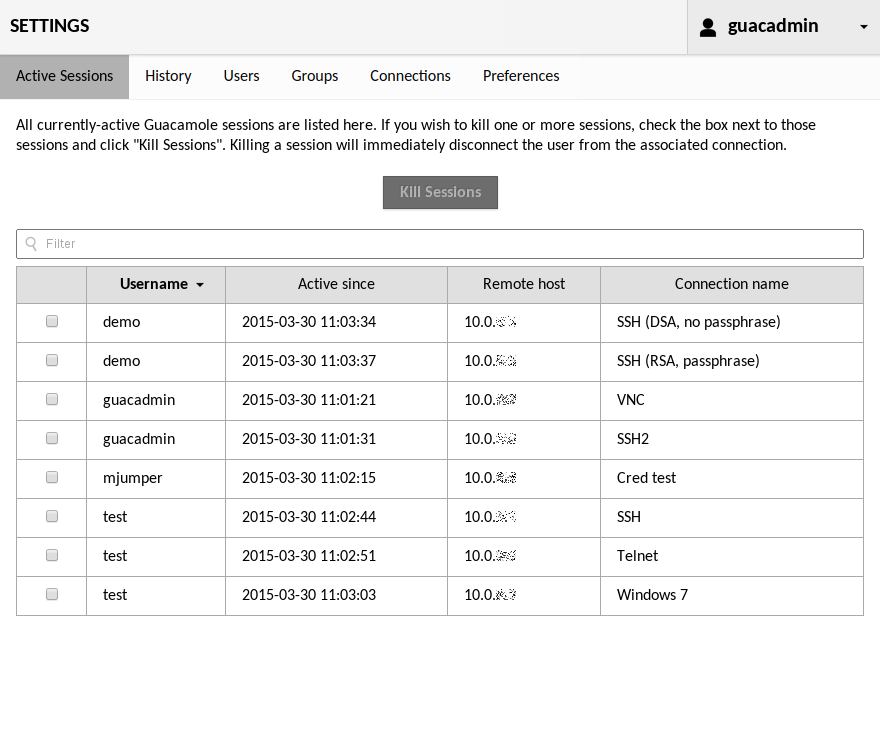Switch to the Groups tab

(x=314, y=75)
